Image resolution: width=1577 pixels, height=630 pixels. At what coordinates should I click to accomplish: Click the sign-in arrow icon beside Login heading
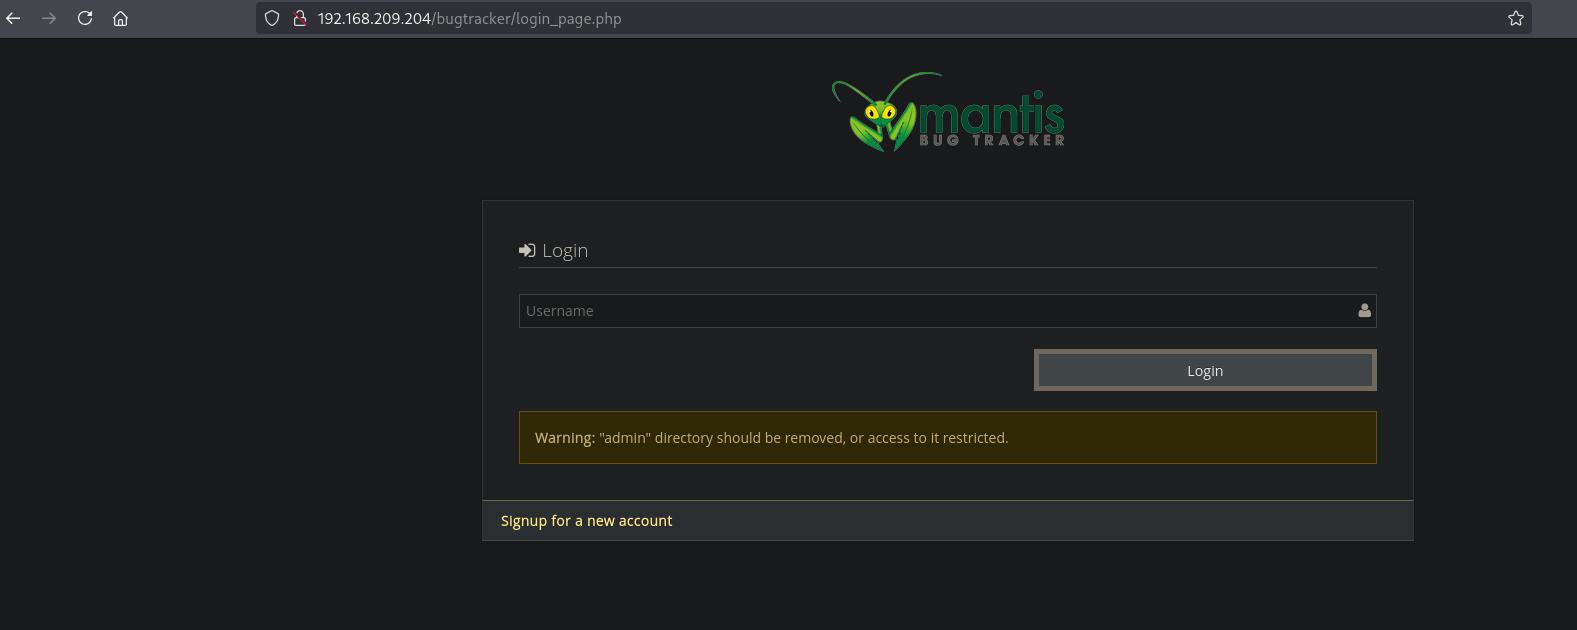(x=527, y=250)
